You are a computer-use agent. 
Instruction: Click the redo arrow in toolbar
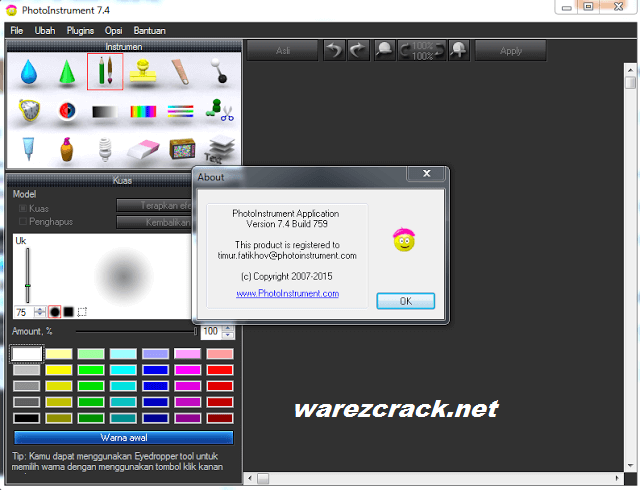[x=358, y=51]
